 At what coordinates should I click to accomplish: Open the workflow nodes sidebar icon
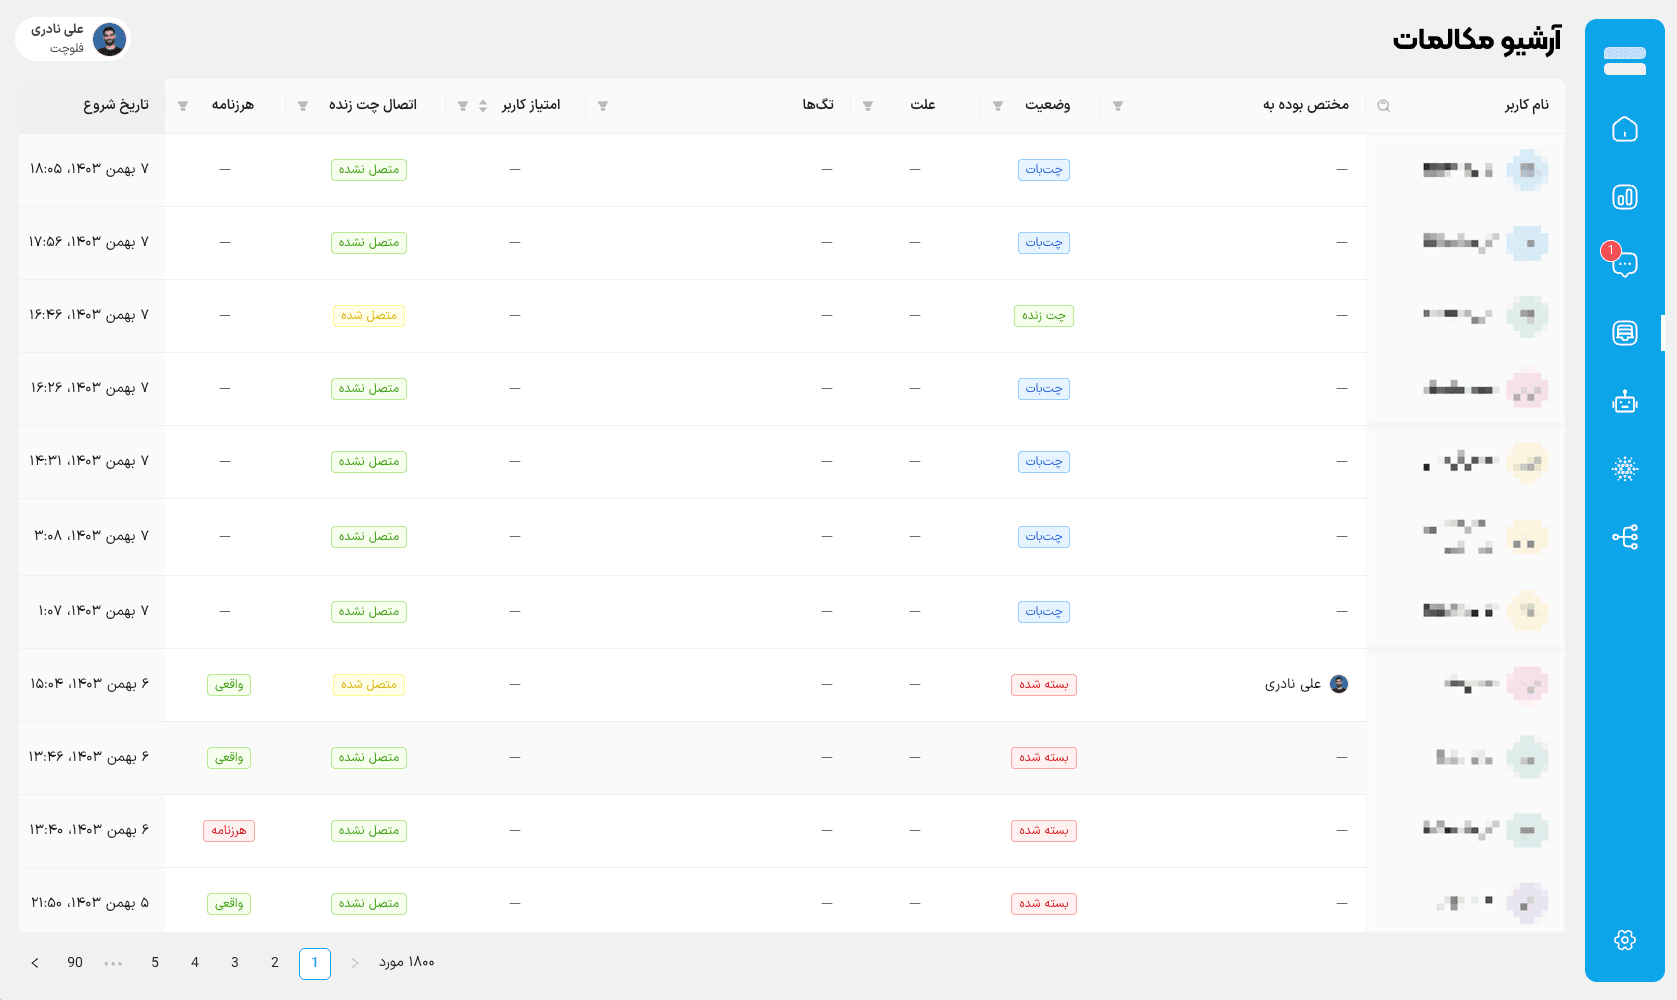1624,537
